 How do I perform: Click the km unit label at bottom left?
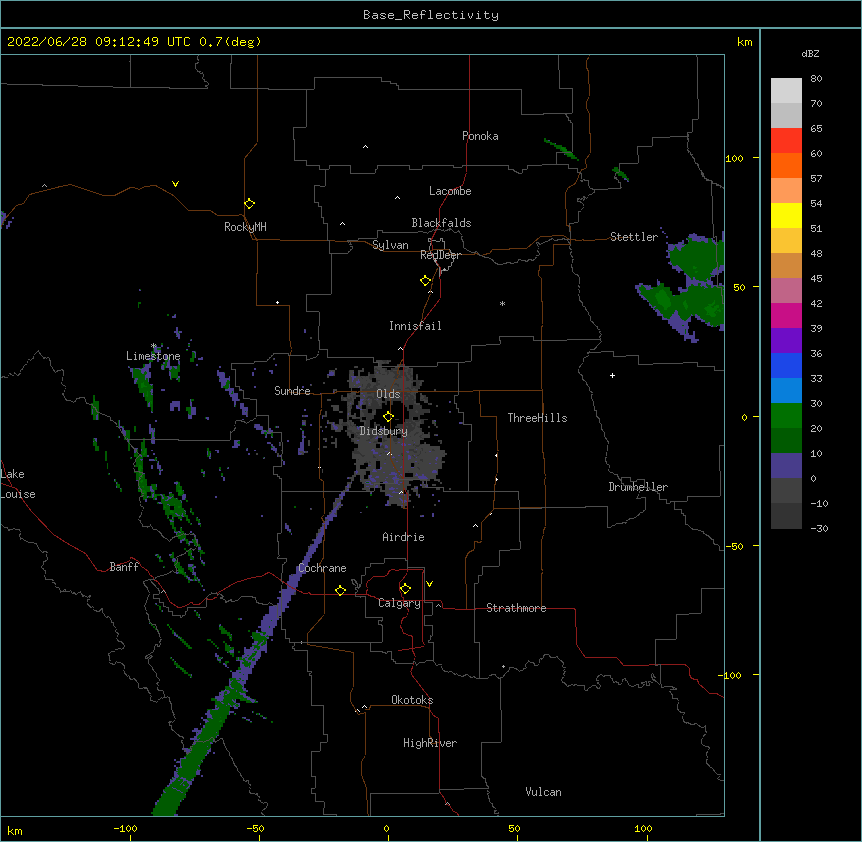click(x=15, y=830)
